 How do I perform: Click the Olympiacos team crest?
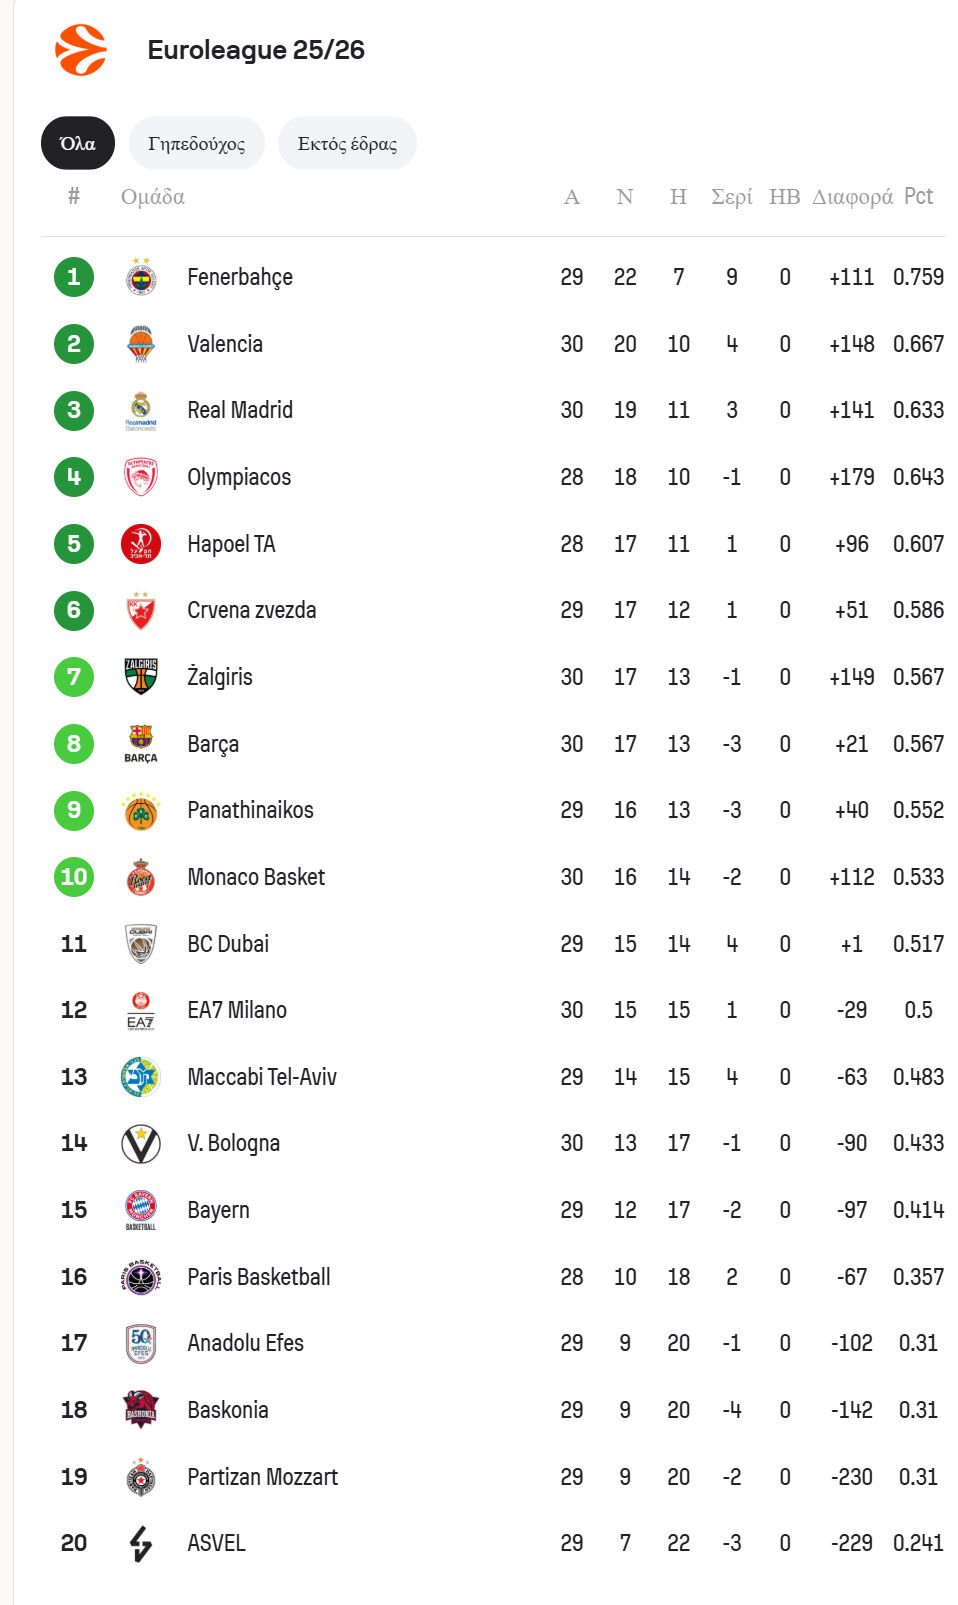point(141,477)
